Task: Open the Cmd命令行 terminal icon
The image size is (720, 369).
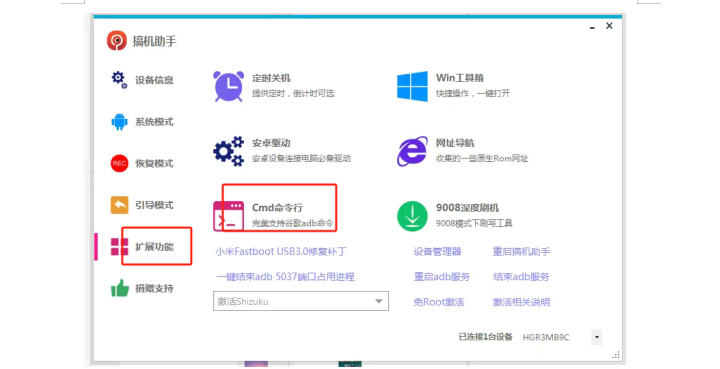Action: [228, 216]
